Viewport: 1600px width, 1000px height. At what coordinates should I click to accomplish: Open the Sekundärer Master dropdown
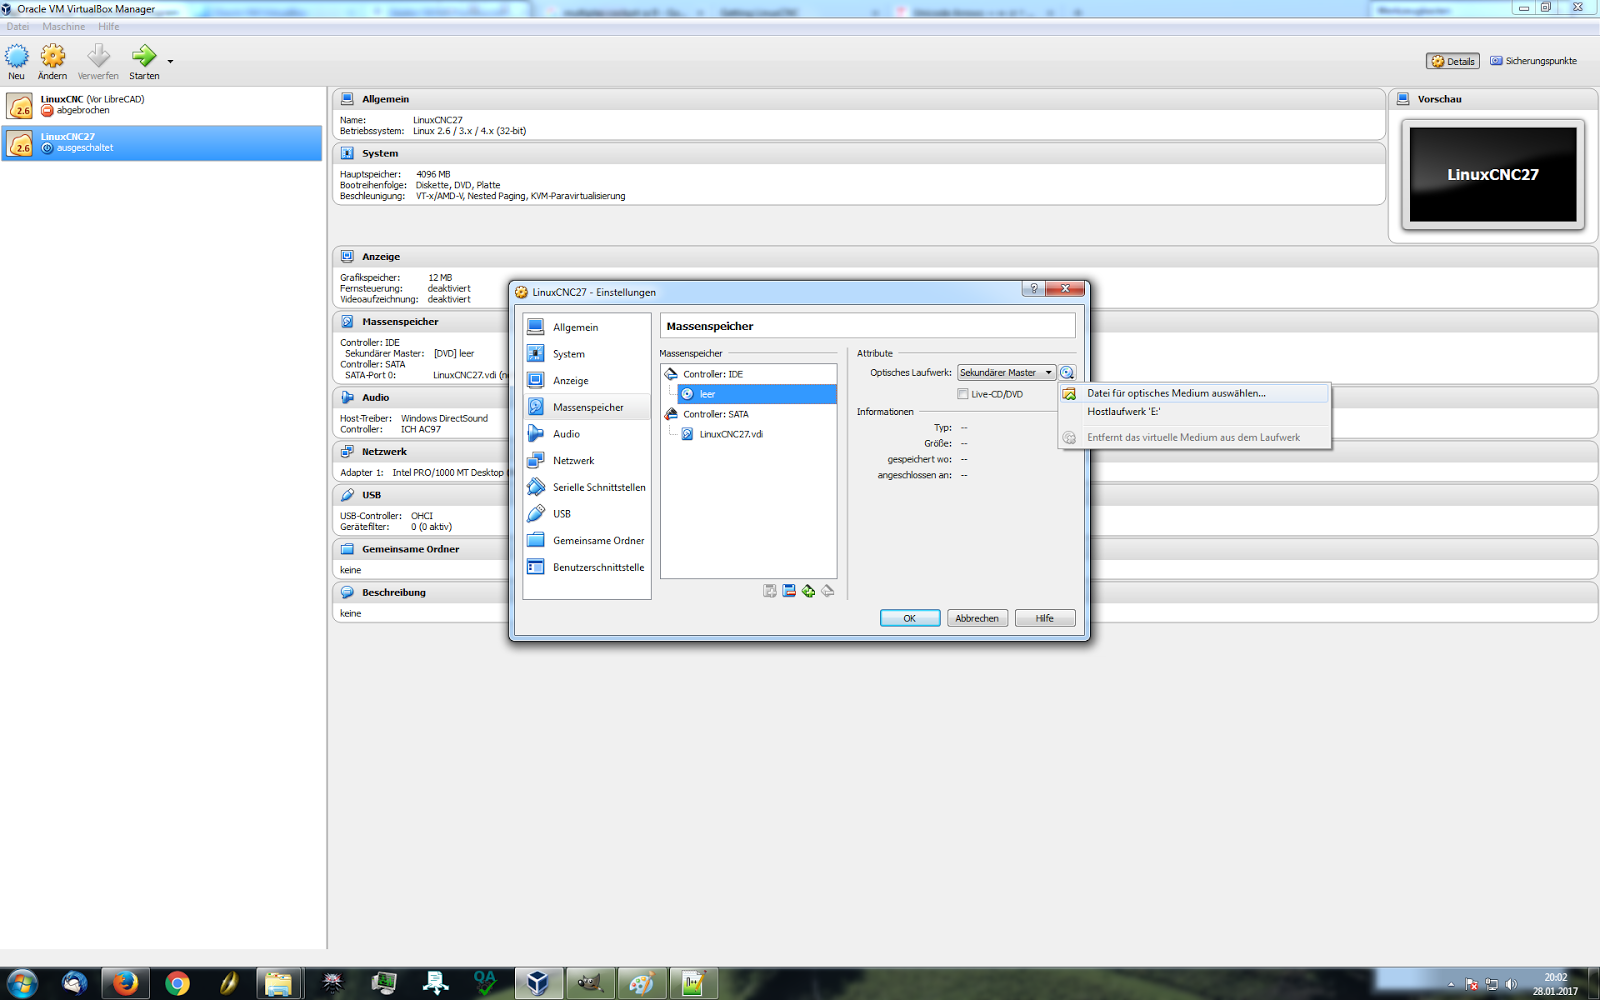tap(1006, 373)
